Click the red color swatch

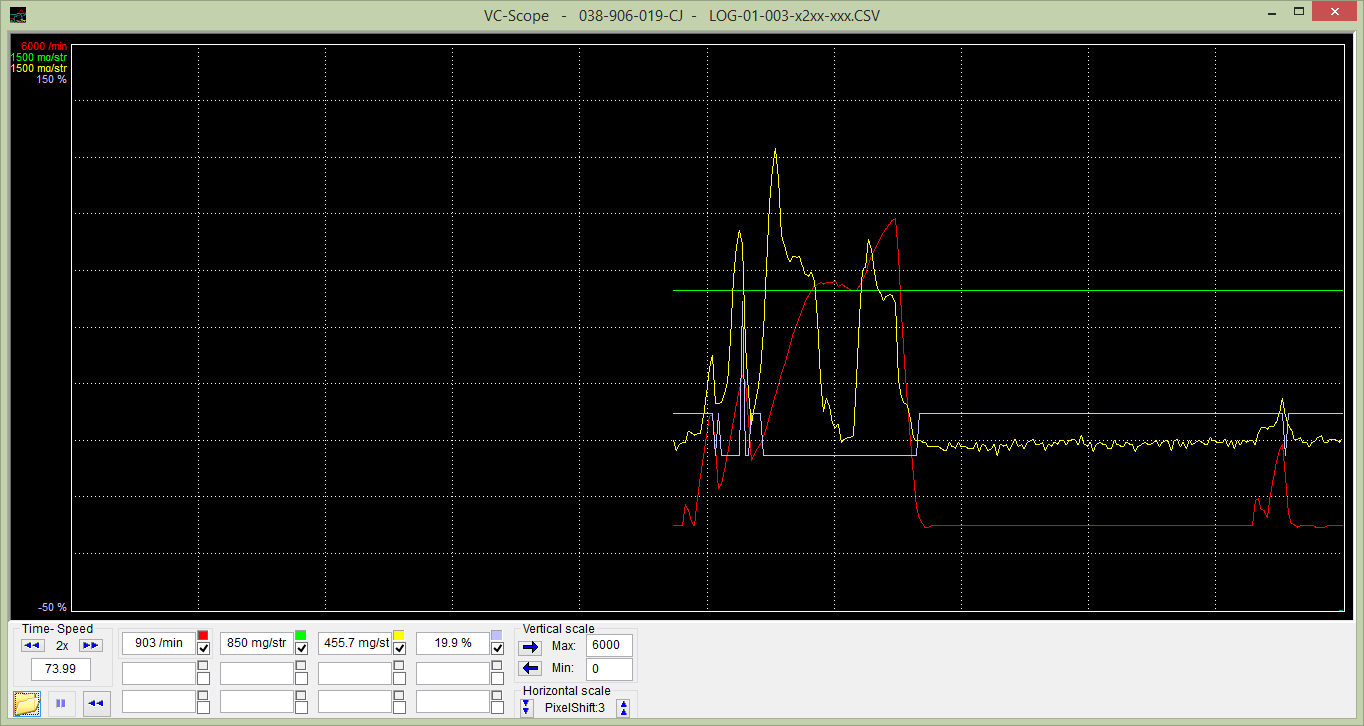click(x=203, y=636)
